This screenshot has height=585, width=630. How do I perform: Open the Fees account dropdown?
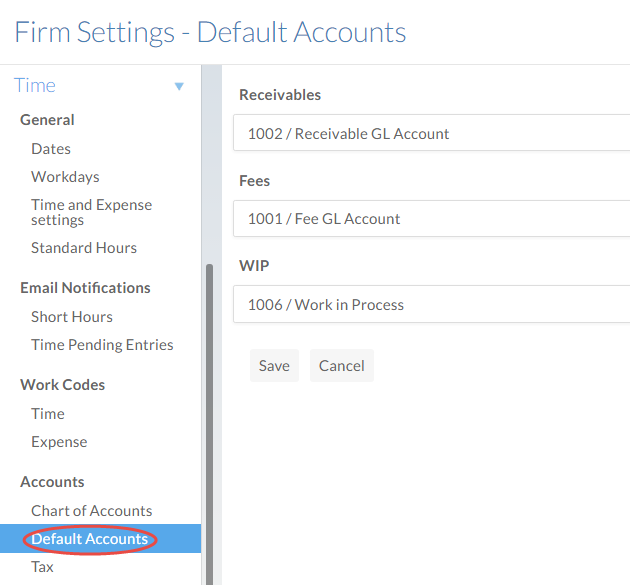click(x=431, y=219)
